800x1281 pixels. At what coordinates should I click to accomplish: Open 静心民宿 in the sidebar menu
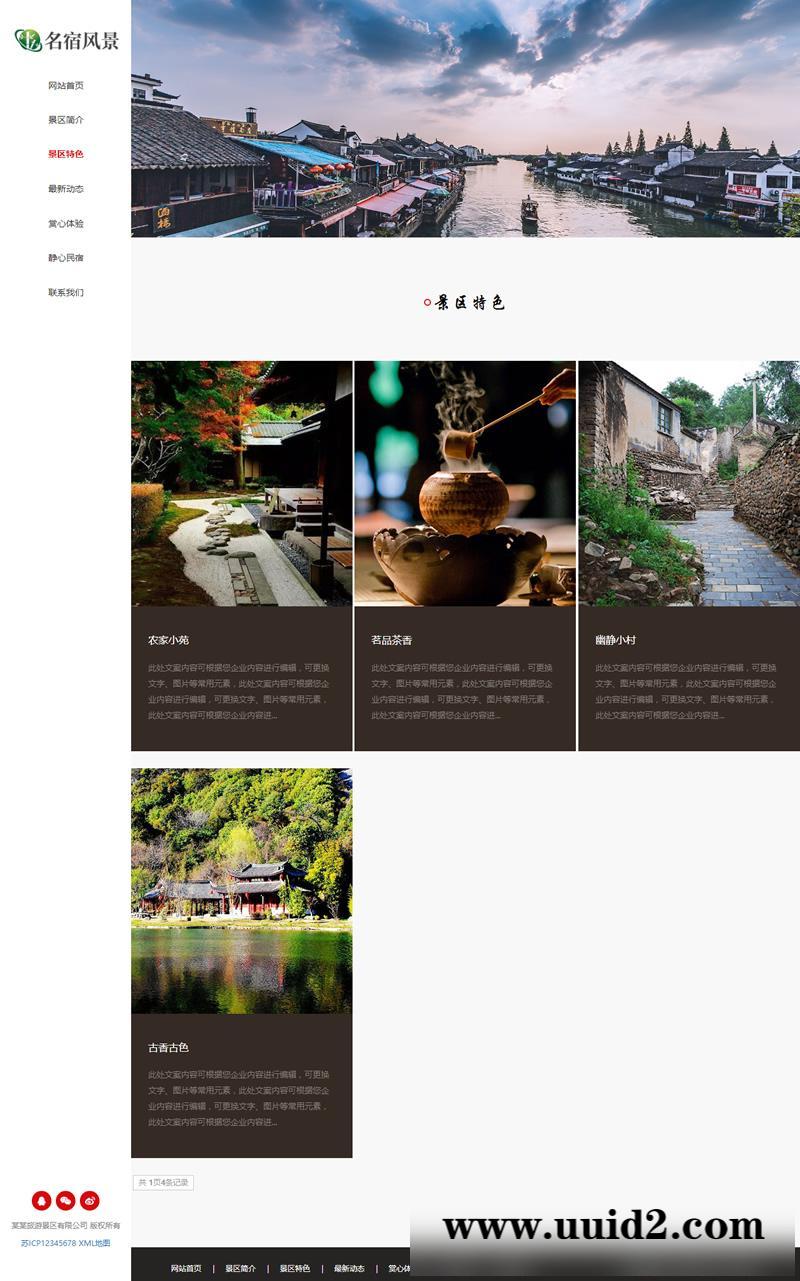(x=66, y=258)
